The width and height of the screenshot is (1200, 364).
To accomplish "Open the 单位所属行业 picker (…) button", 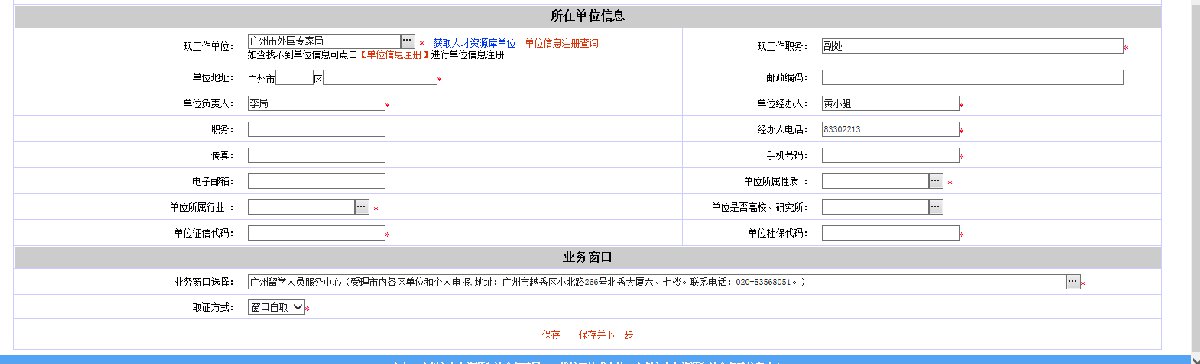I will click(362, 207).
